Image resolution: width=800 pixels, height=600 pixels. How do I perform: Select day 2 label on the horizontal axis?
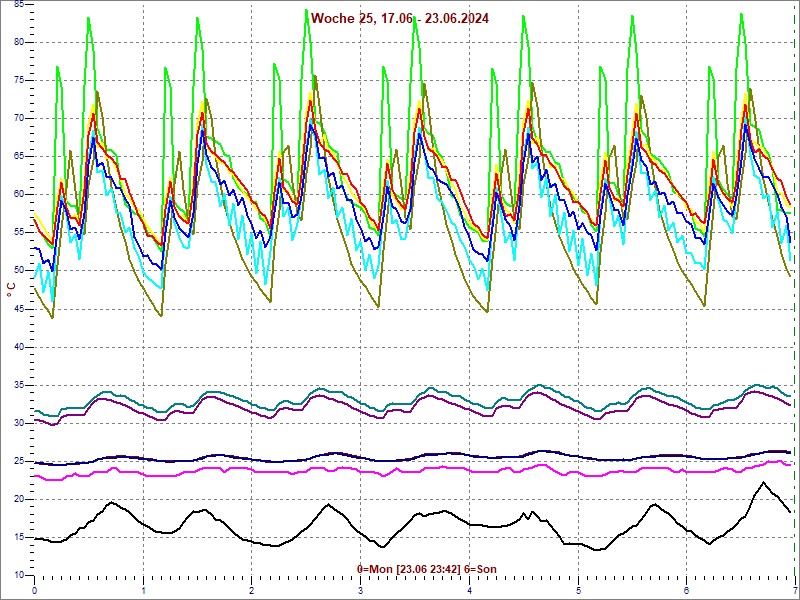point(252,592)
